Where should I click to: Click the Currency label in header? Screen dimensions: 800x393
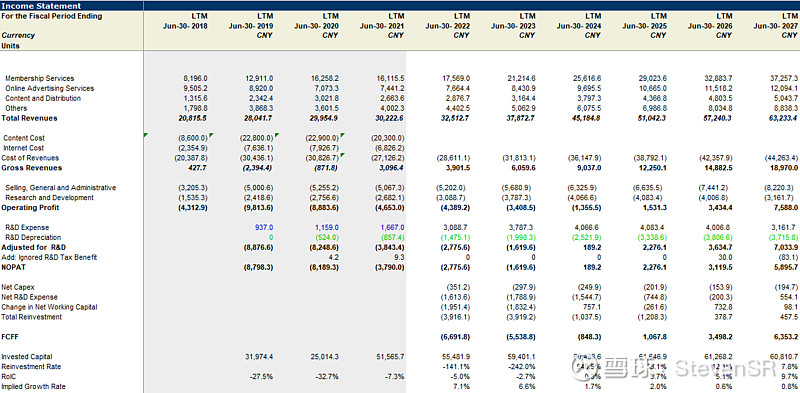pyautogui.click(x=18, y=36)
